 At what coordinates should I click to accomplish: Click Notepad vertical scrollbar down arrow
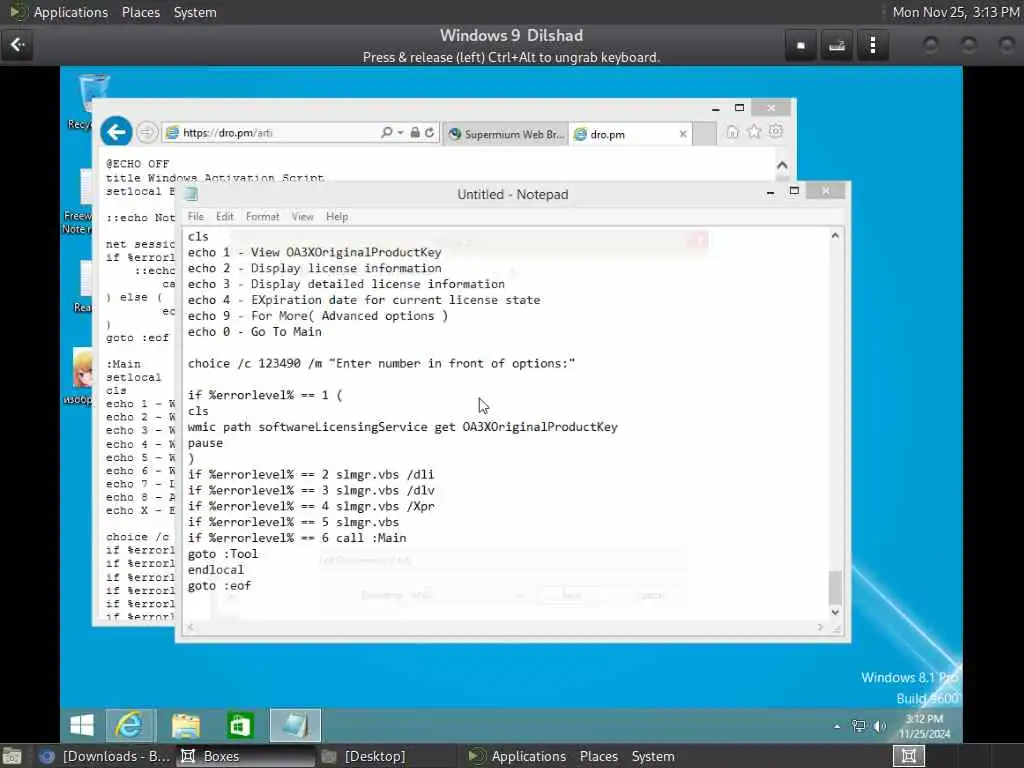pos(835,612)
